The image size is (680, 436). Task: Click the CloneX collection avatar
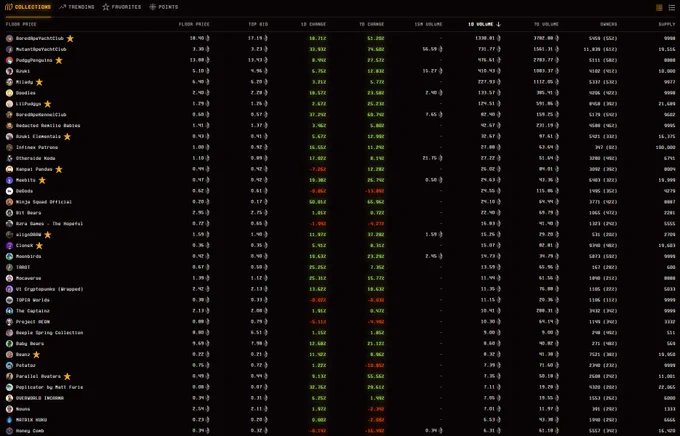pos(10,246)
